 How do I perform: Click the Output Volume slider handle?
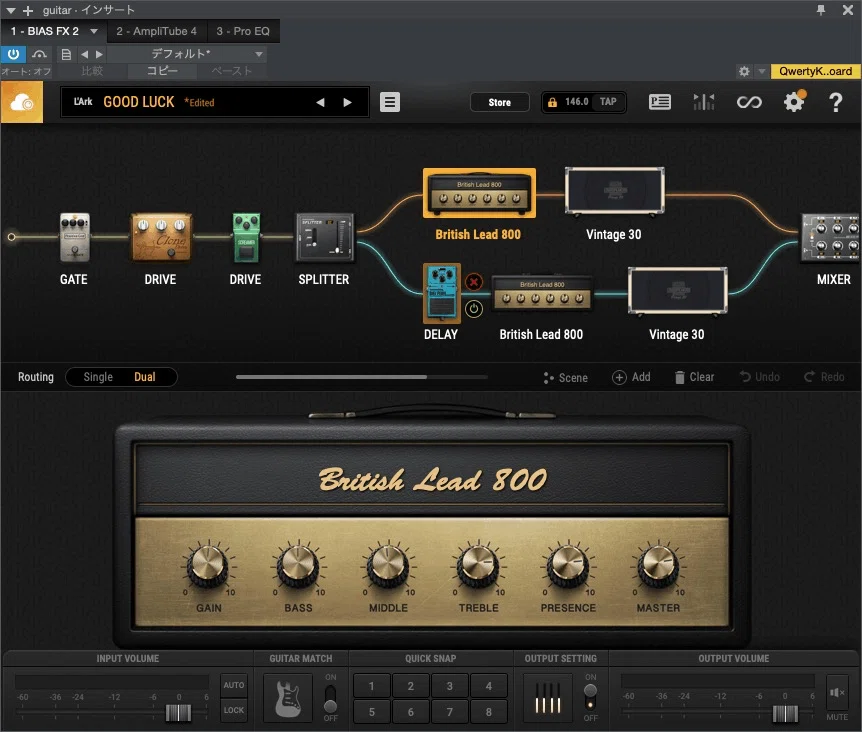[785, 713]
